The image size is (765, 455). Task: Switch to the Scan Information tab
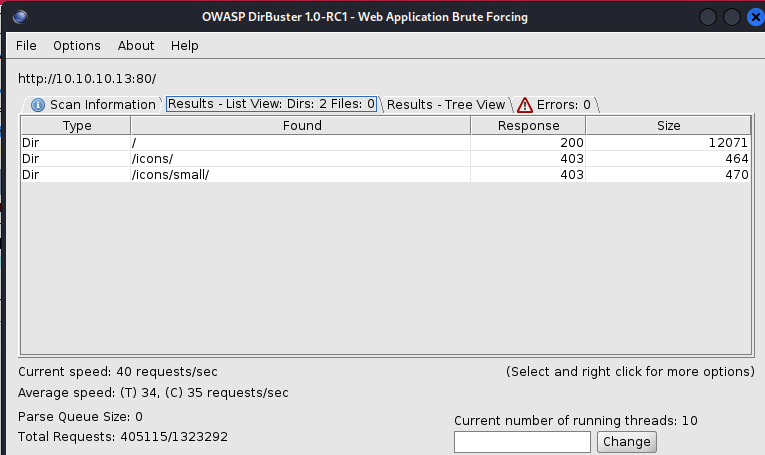click(93, 104)
